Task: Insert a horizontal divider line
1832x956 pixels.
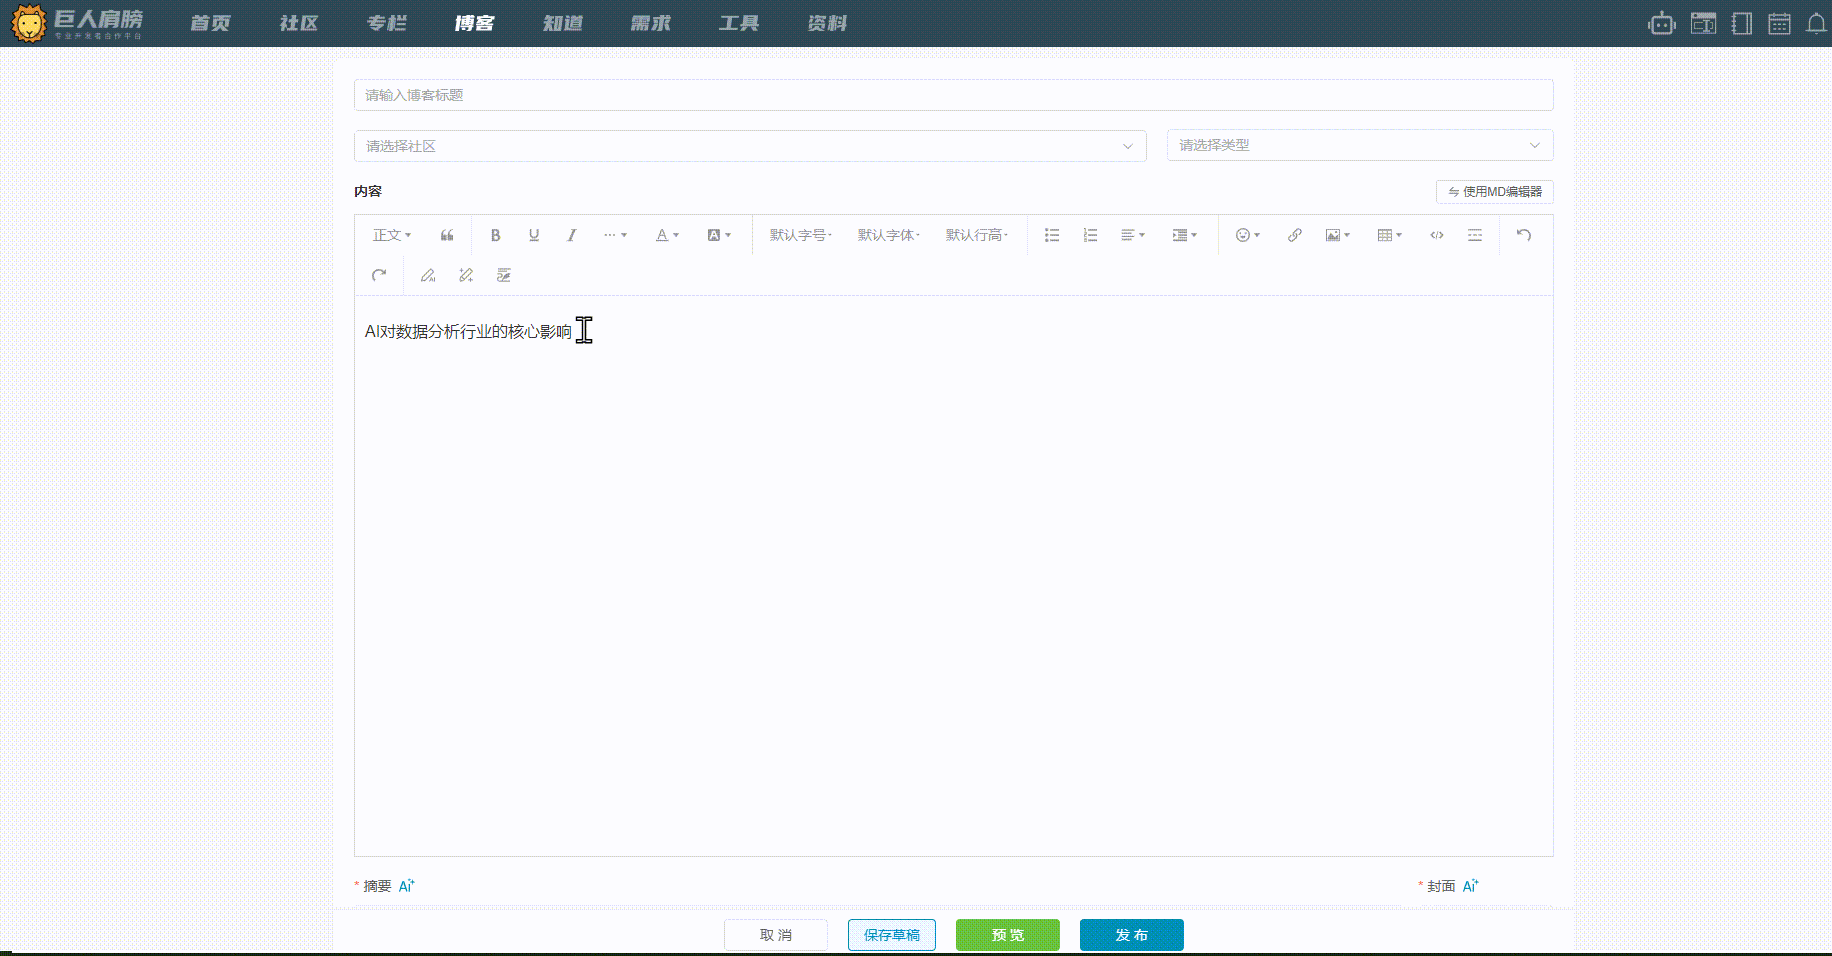Action: (1474, 235)
